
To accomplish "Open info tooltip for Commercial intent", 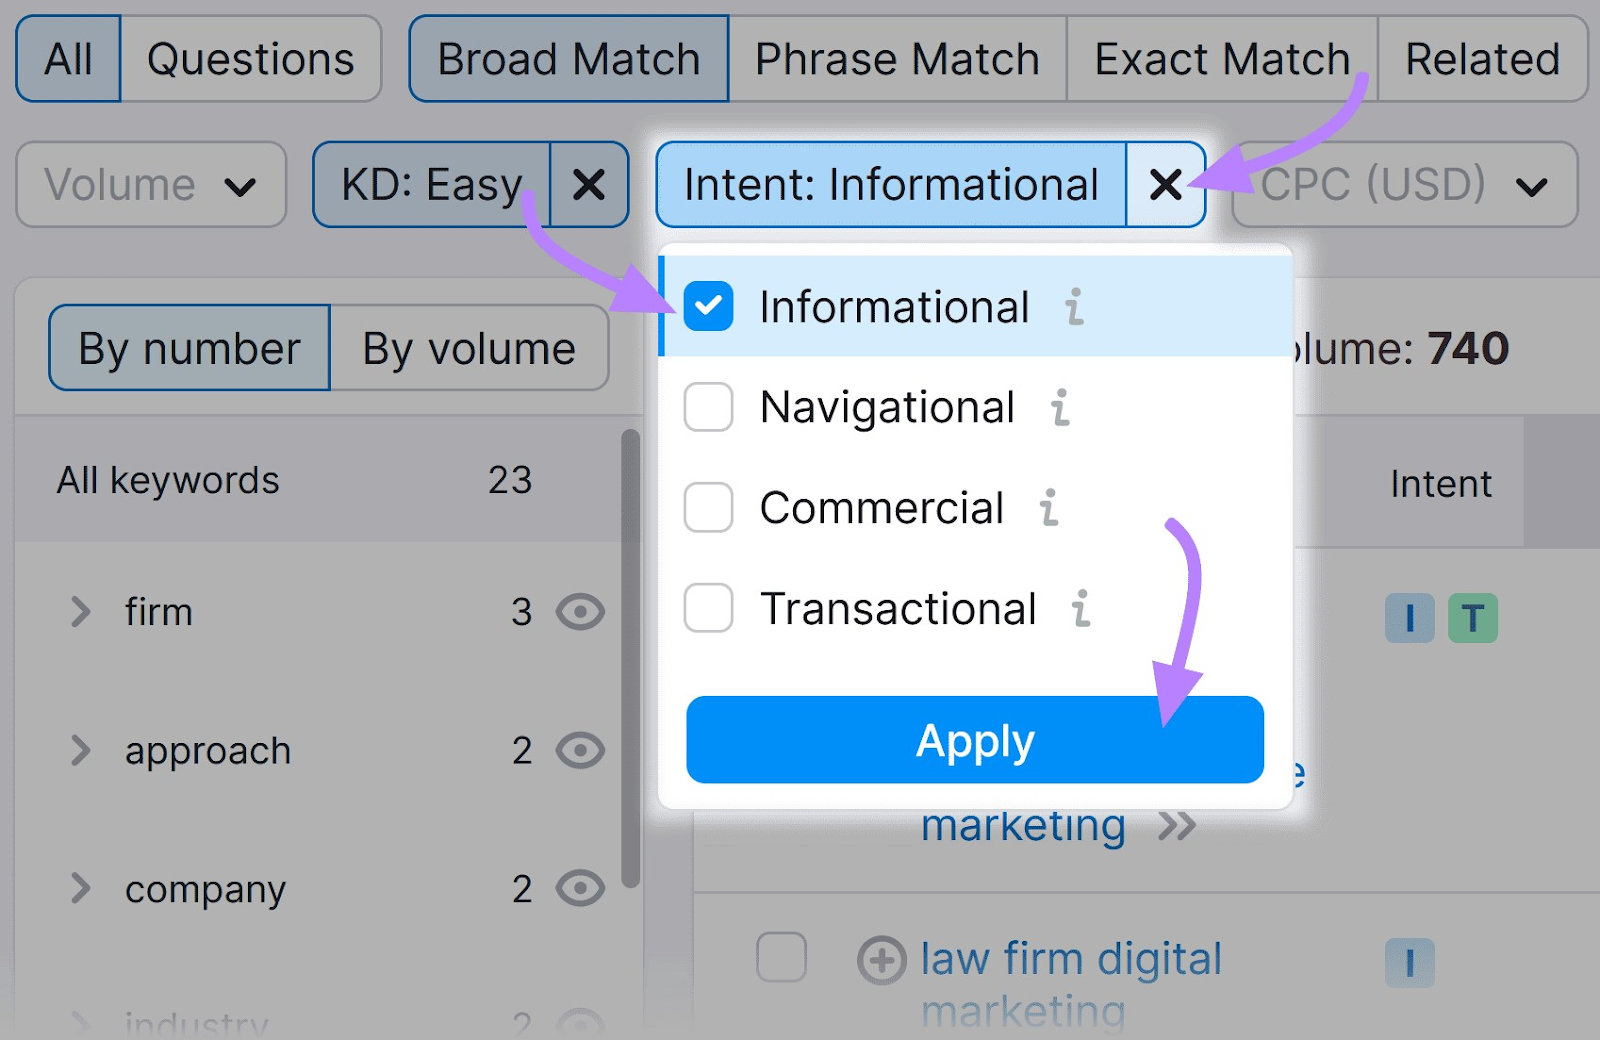I will [1048, 508].
